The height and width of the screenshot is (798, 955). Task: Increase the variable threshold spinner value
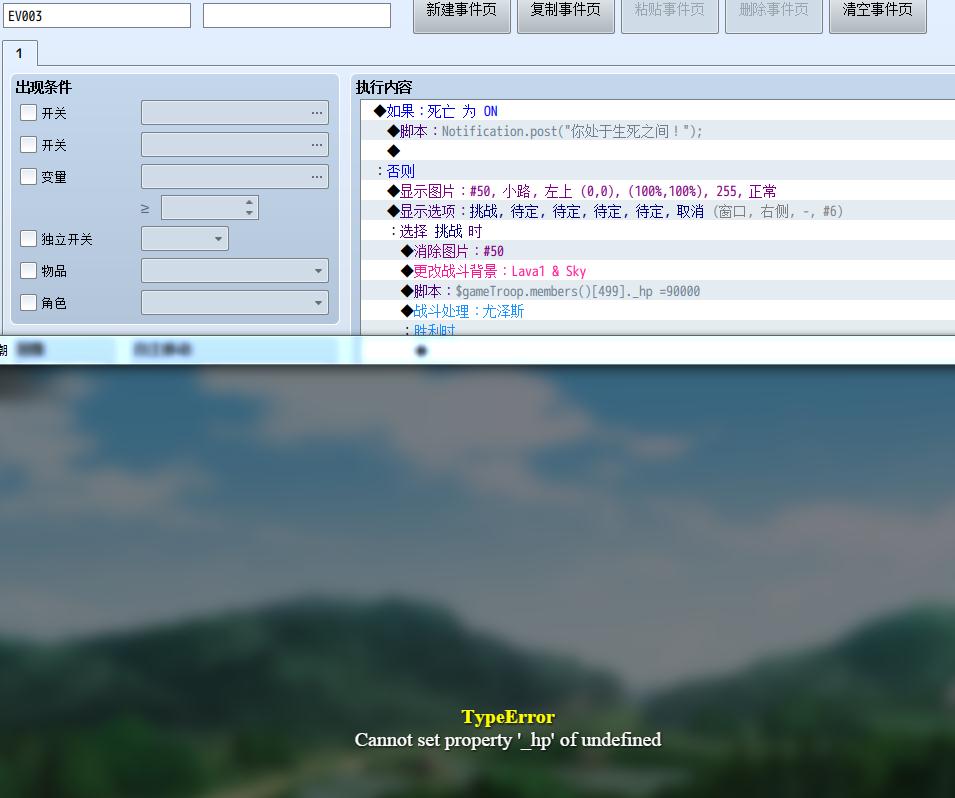[249, 202]
